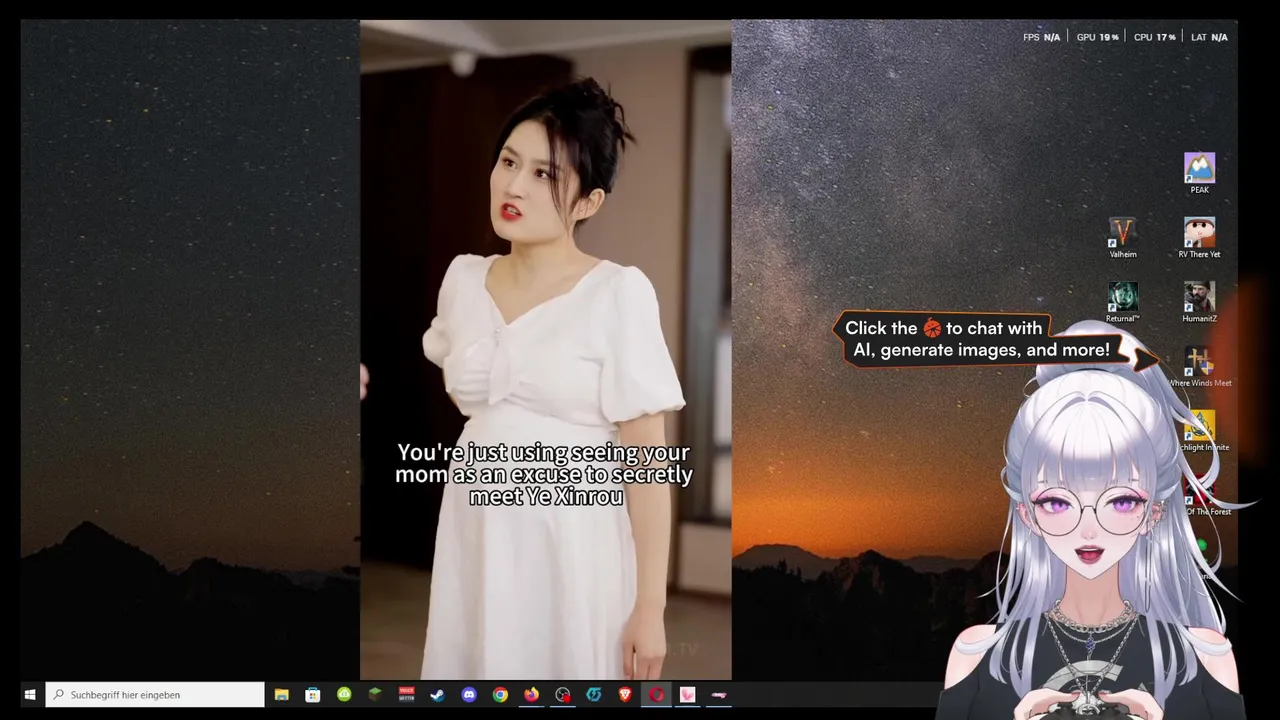The image size is (1280, 720).
Task: Open Steam from the taskbar
Action: pos(438,695)
